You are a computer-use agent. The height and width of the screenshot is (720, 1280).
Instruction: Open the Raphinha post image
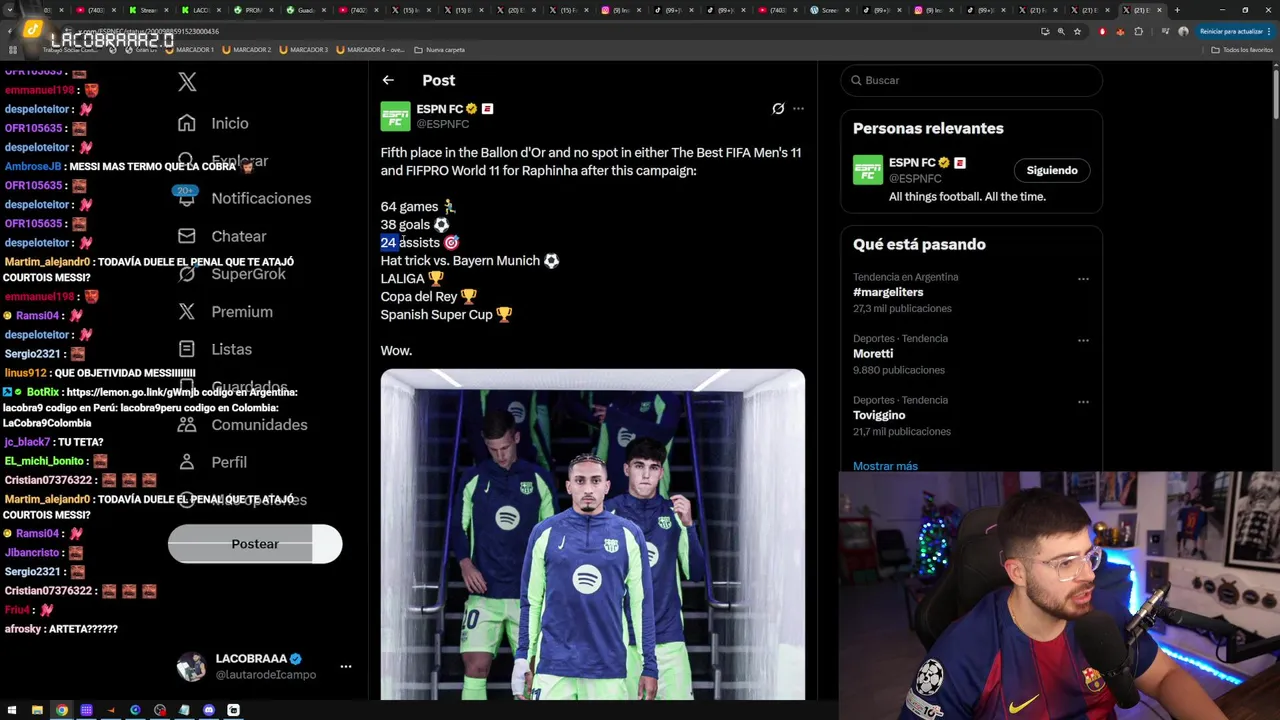[x=592, y=535]
